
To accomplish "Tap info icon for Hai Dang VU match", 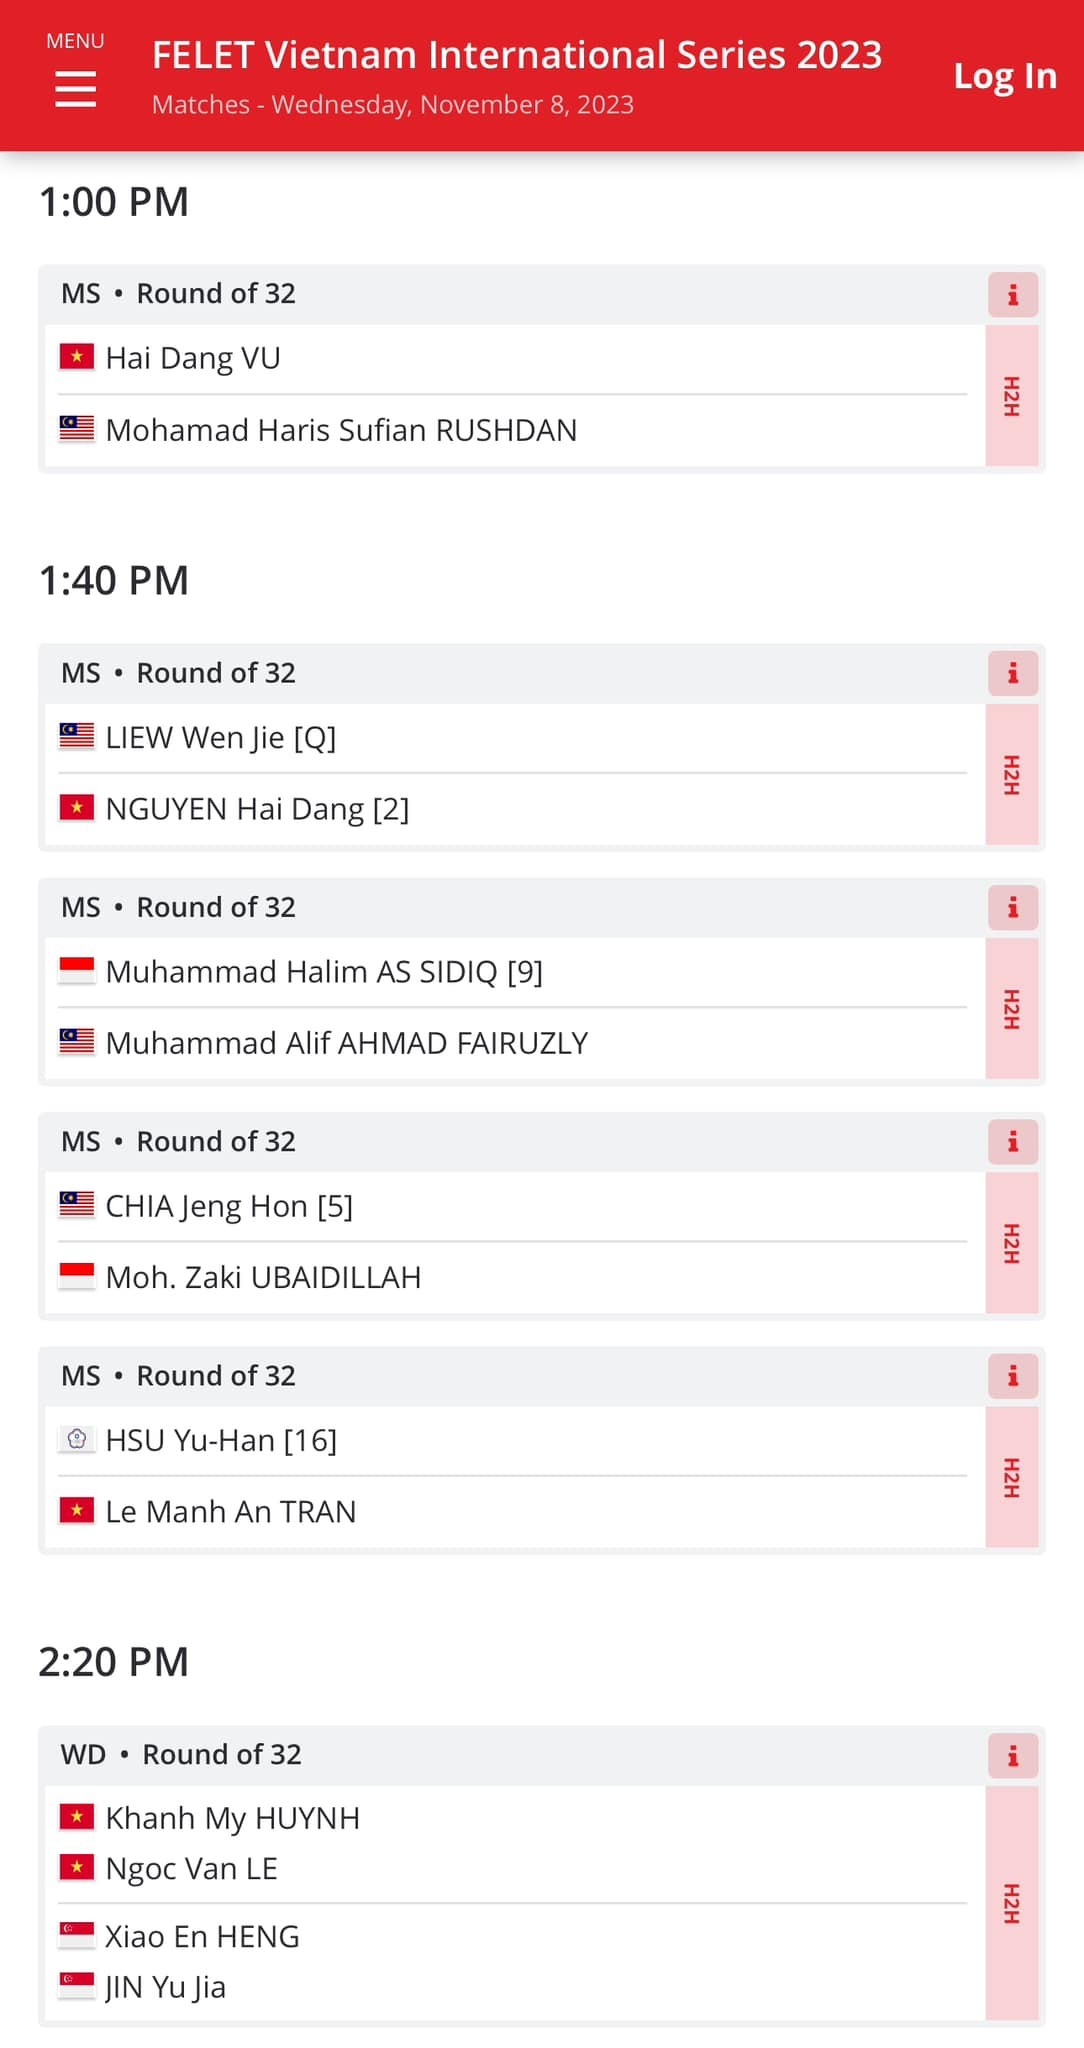I will (1013, 295).
